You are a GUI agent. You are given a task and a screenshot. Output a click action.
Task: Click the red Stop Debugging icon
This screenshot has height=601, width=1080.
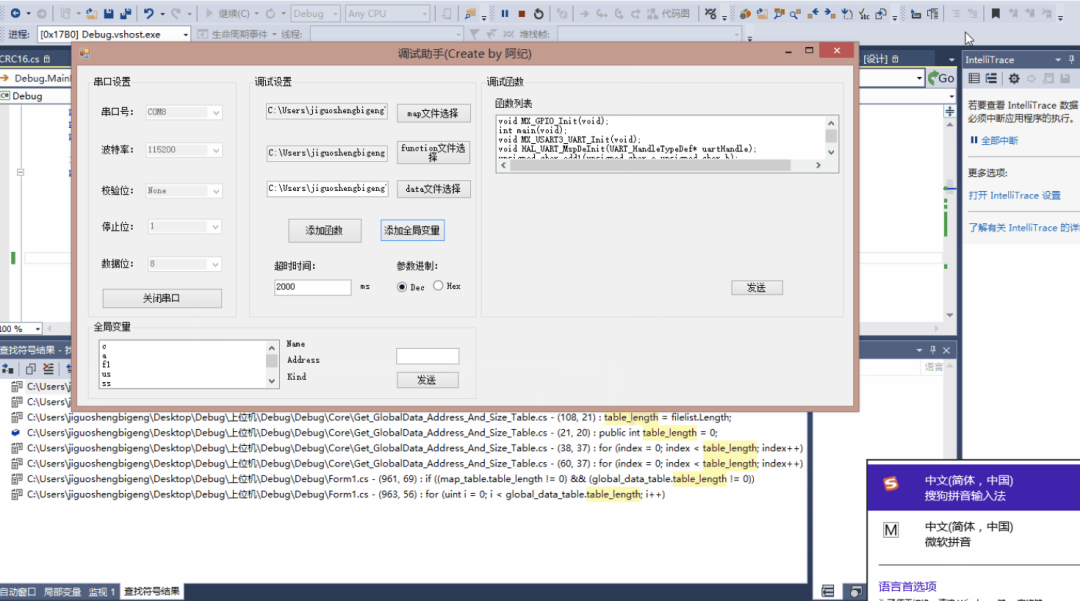click(x=522, y=13)
